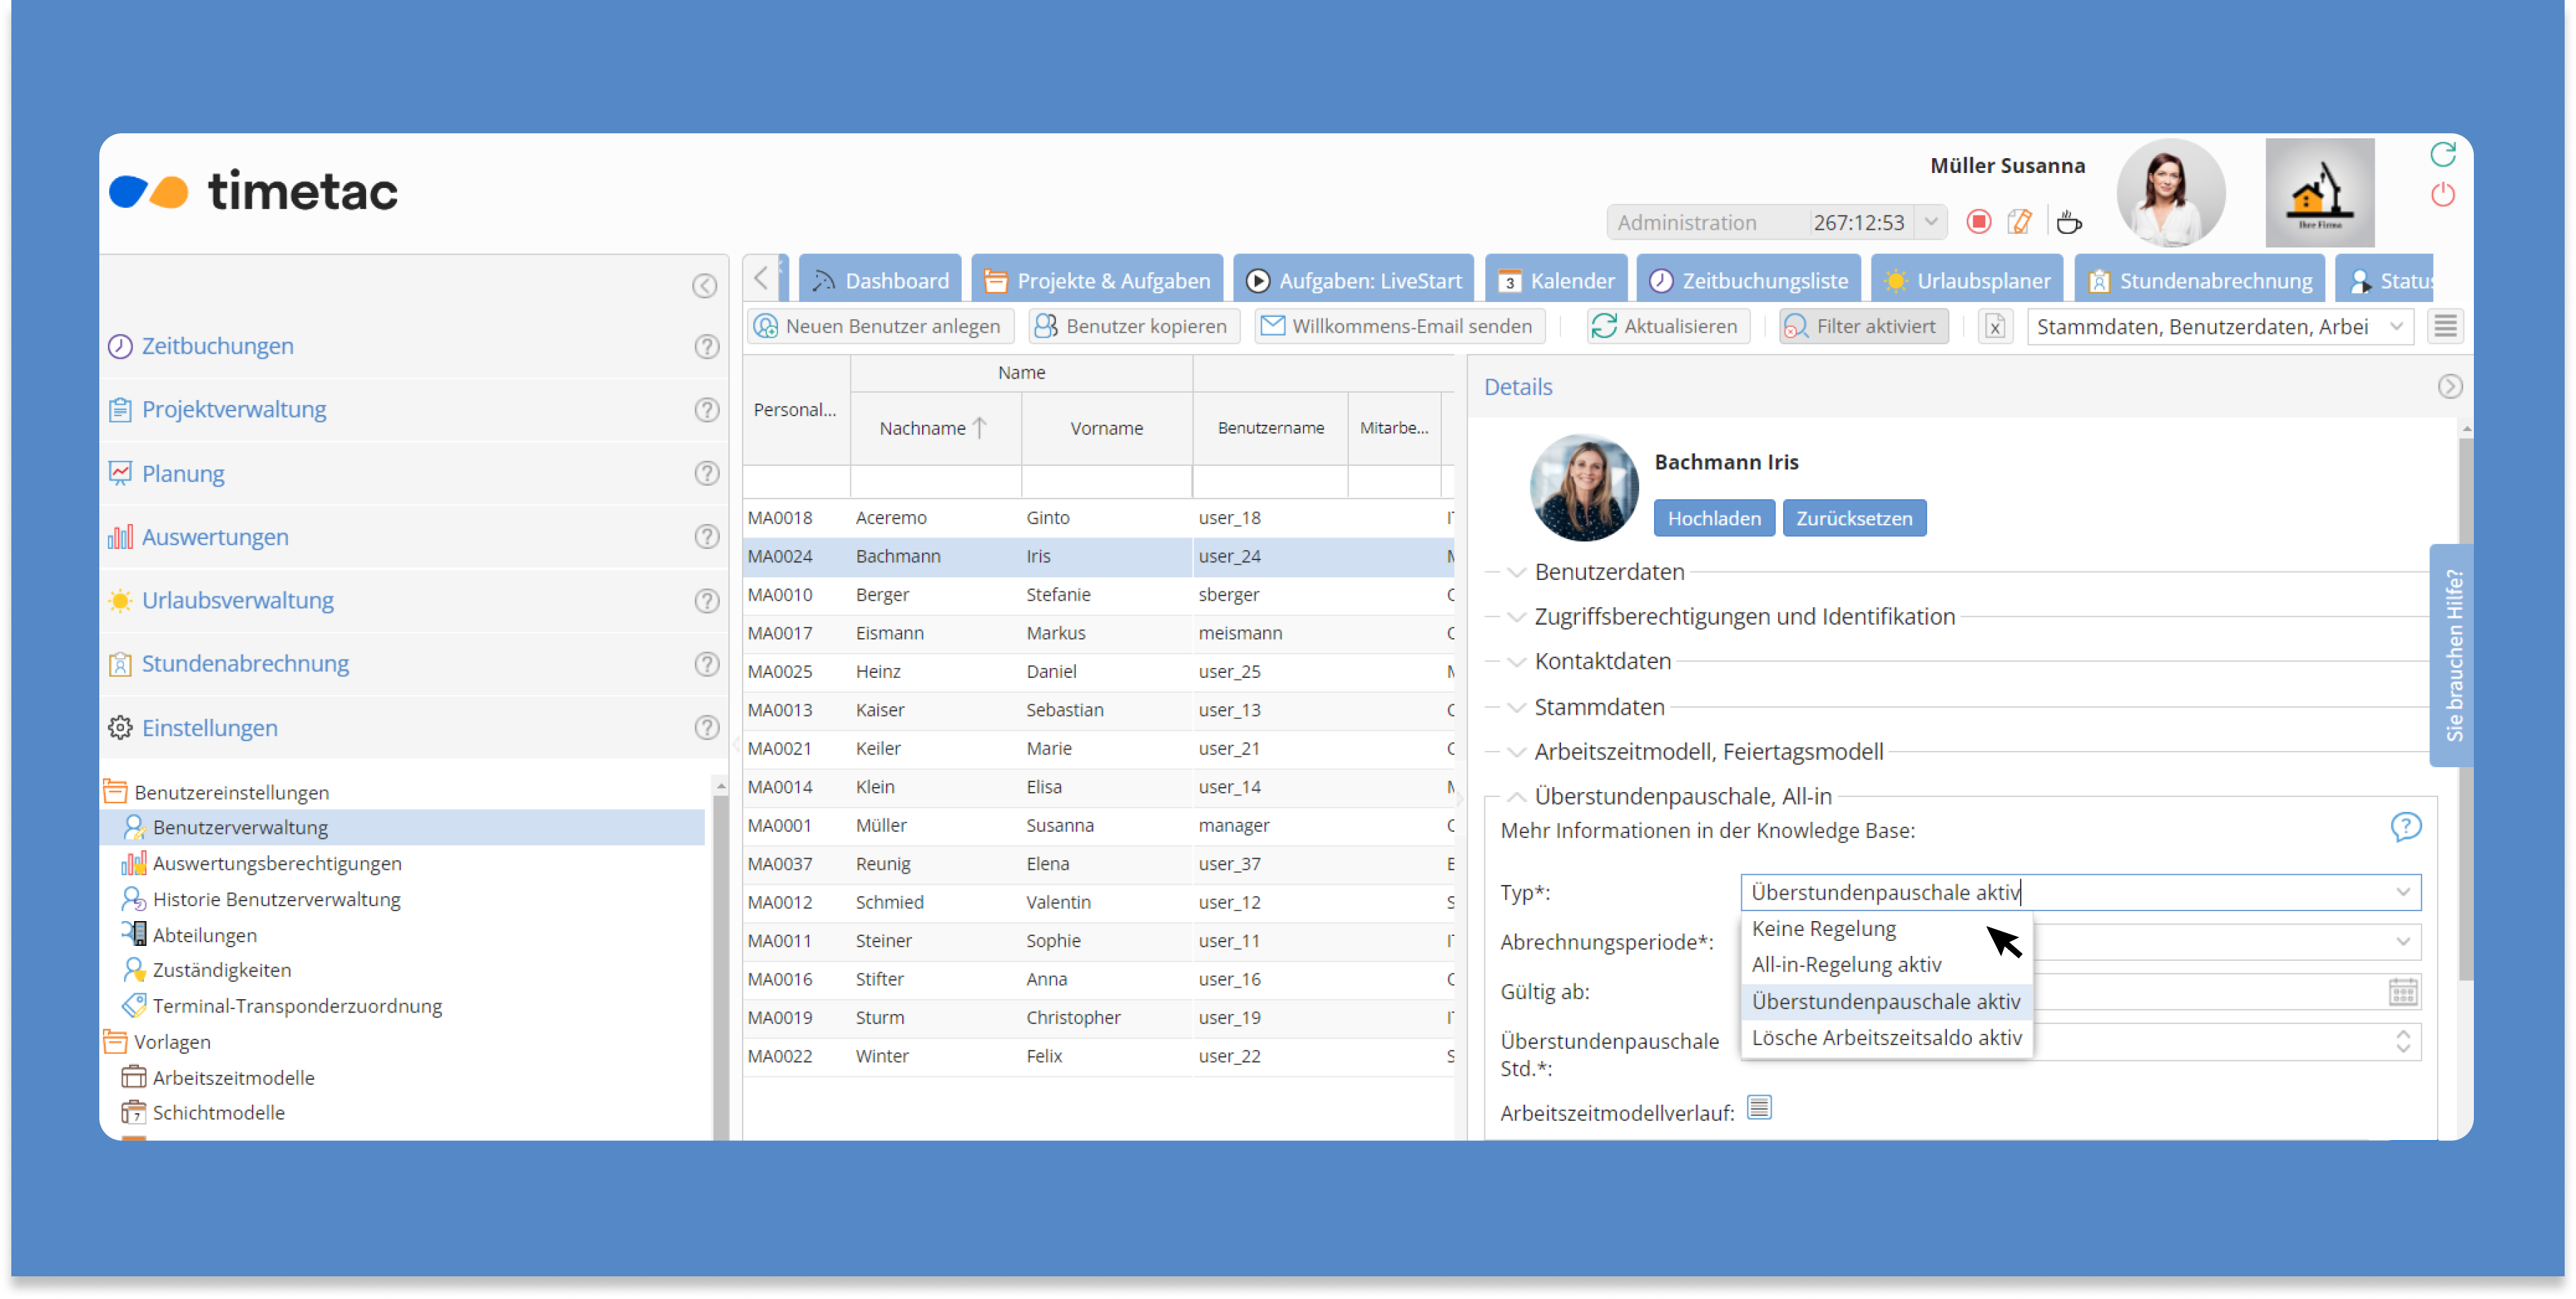Switch to the Urlaubsplaner tab

(1967, 281)
